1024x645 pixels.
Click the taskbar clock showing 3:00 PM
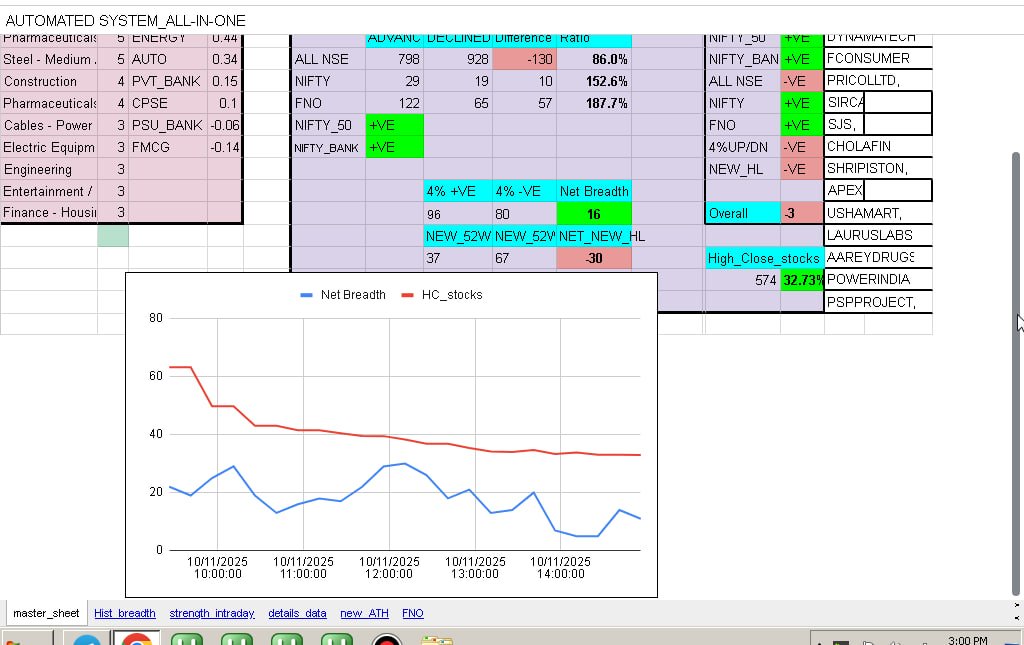pos(967,640)
